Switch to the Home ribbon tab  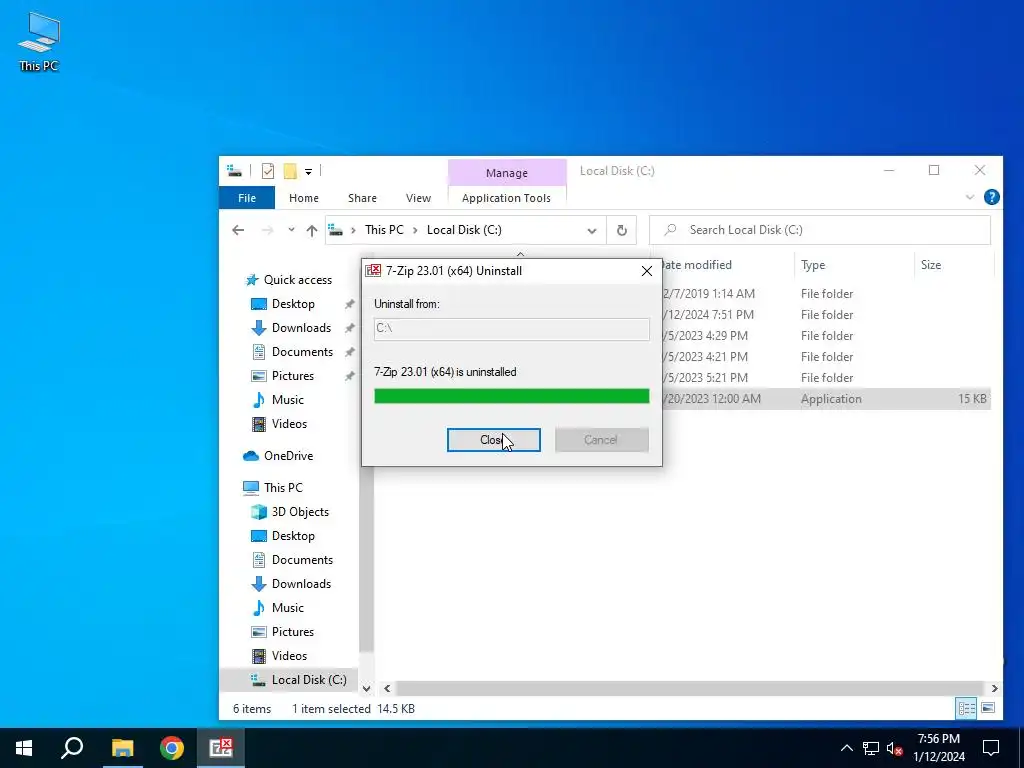(x=304, y=198)
